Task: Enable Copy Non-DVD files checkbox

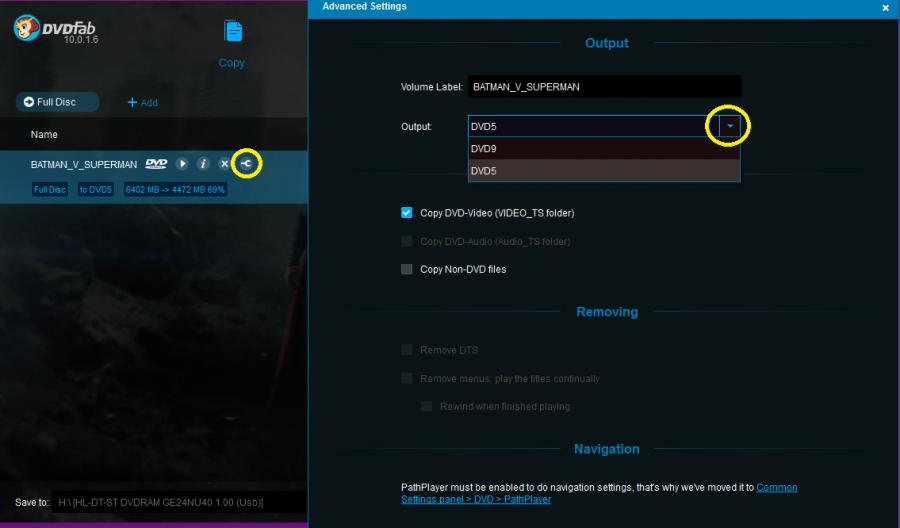Action: tap(407, 269)
